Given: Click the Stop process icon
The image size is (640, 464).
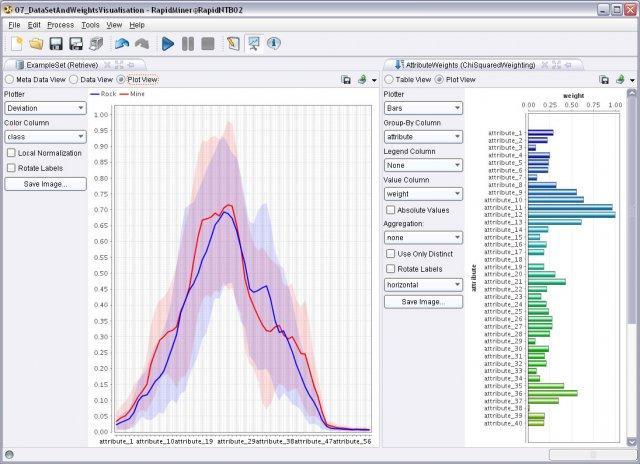Looking at the screenshot, I should tap(207, 44).
